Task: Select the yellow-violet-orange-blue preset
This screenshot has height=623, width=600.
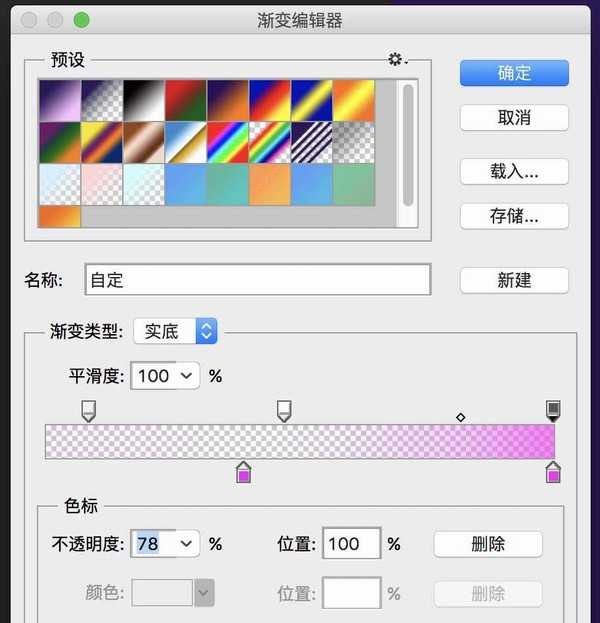Action: click(x=102, y=143)
